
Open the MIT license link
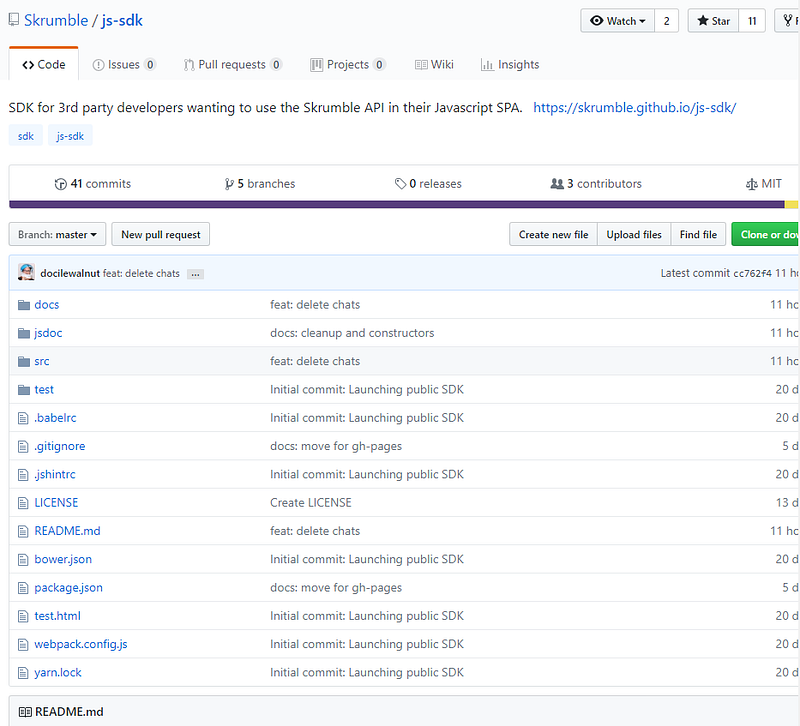(x=764, y=184)
